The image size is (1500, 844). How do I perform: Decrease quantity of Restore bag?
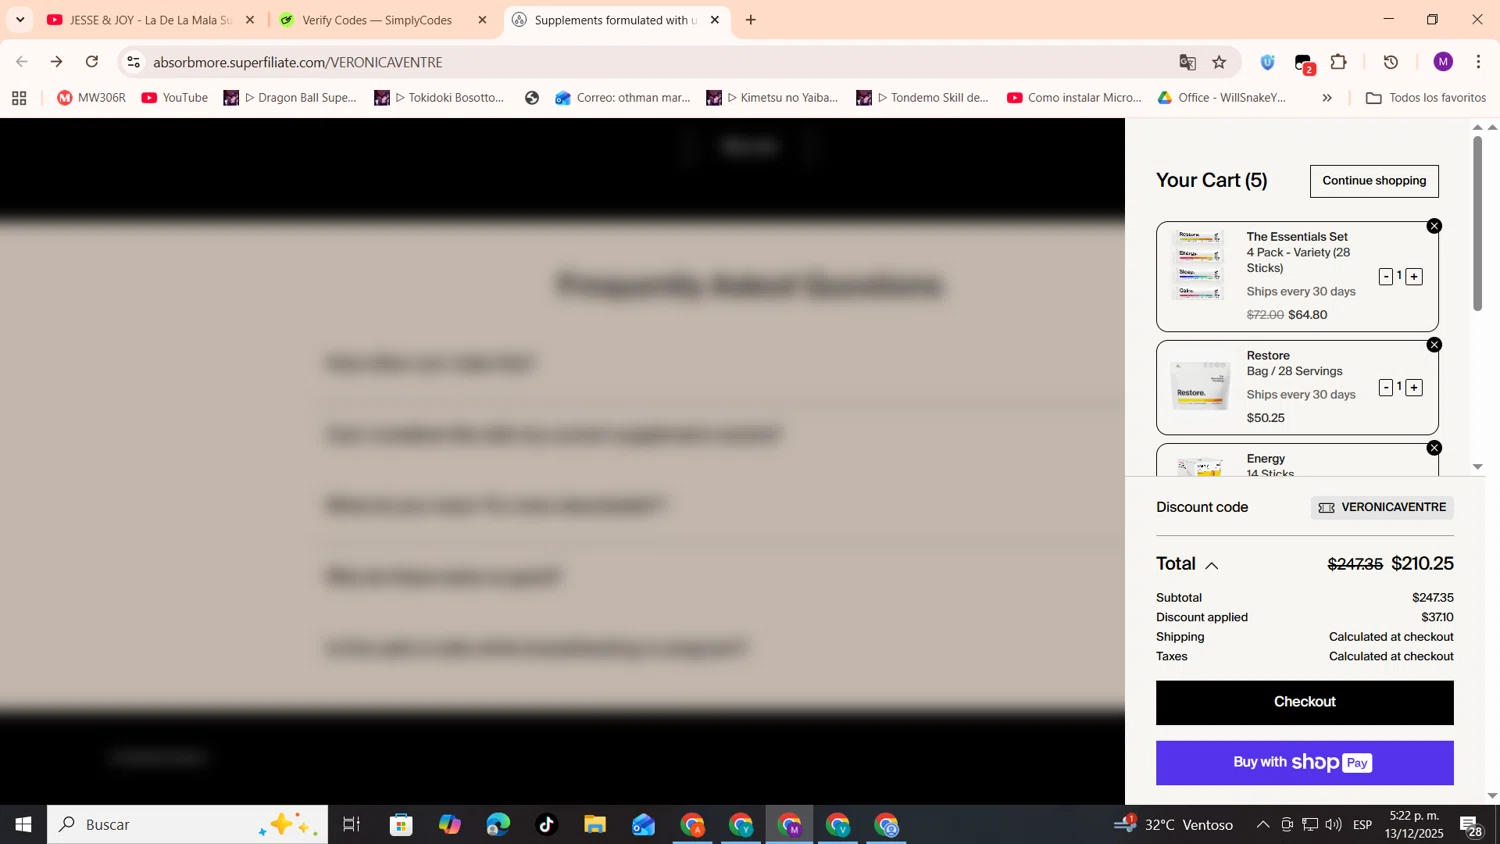pos(1385,387)
